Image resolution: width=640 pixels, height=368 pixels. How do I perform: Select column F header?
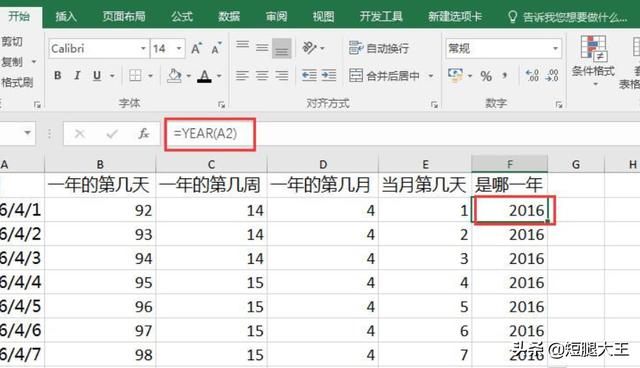[509, 164]
